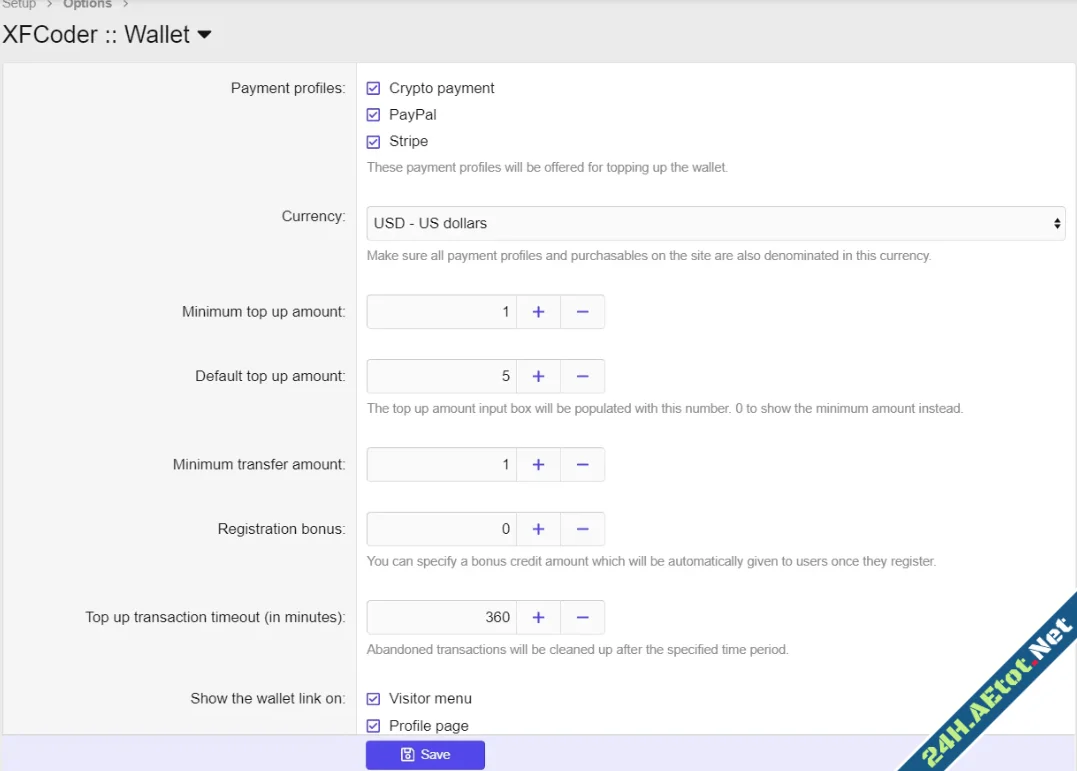1077x771 pixels.
Task: Increase top up transaction timeout minutes
Action: (x=538, y=617)
